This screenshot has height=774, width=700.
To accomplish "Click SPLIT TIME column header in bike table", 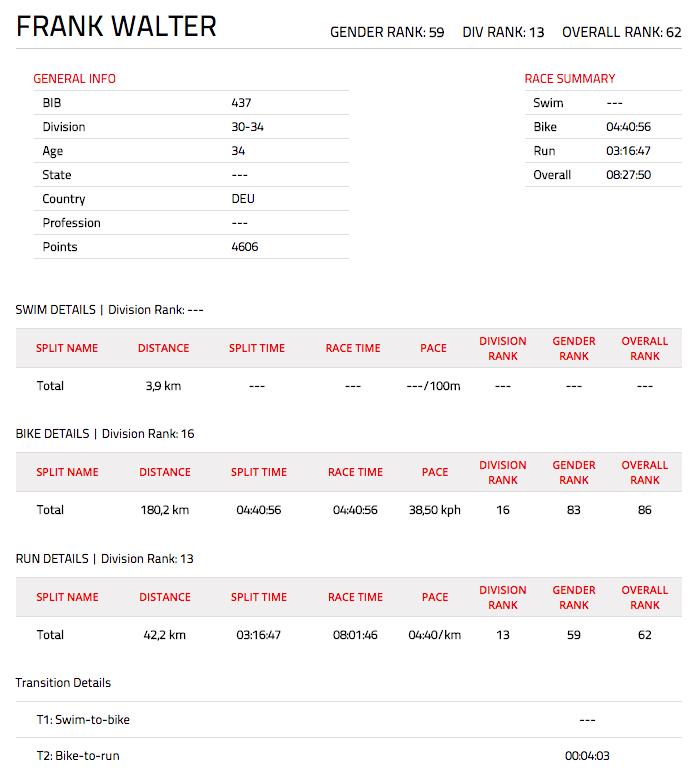I will point(259,472).
